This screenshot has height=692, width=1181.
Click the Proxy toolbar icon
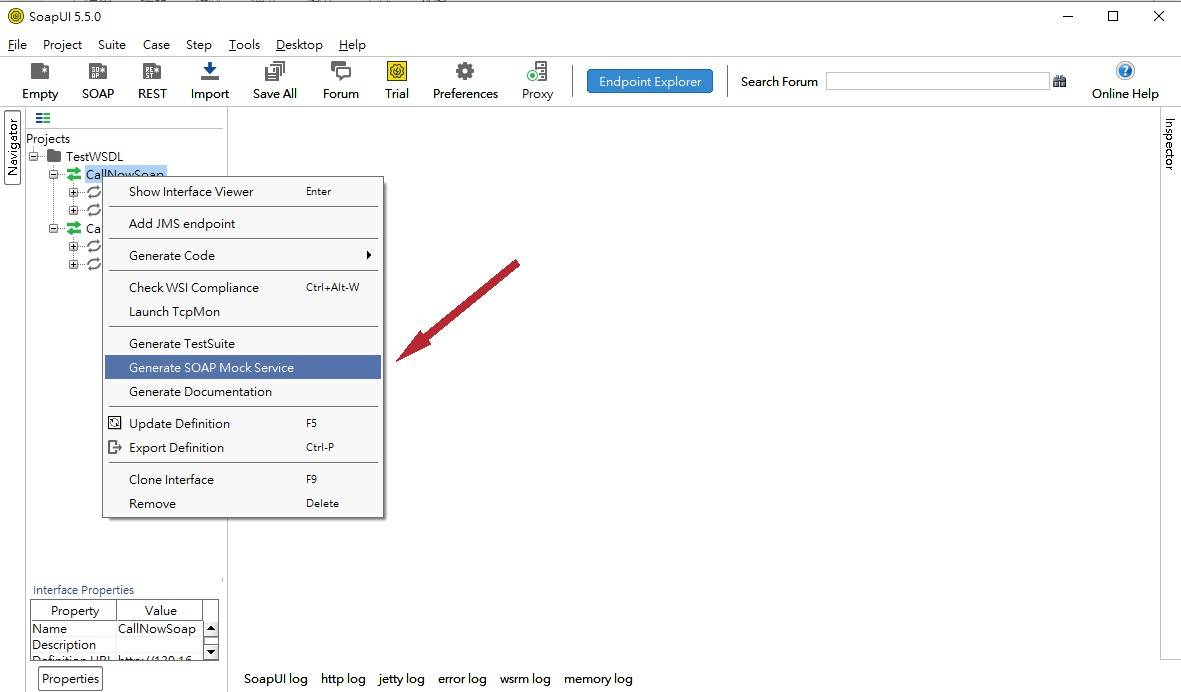point(537,72)
